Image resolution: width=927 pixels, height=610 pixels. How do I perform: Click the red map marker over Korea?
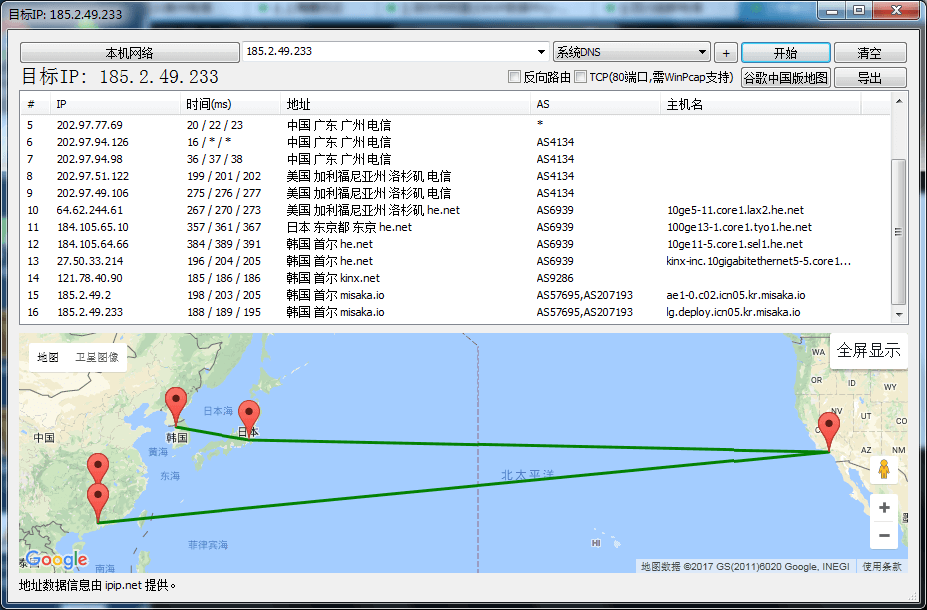(x=177, y=405)
